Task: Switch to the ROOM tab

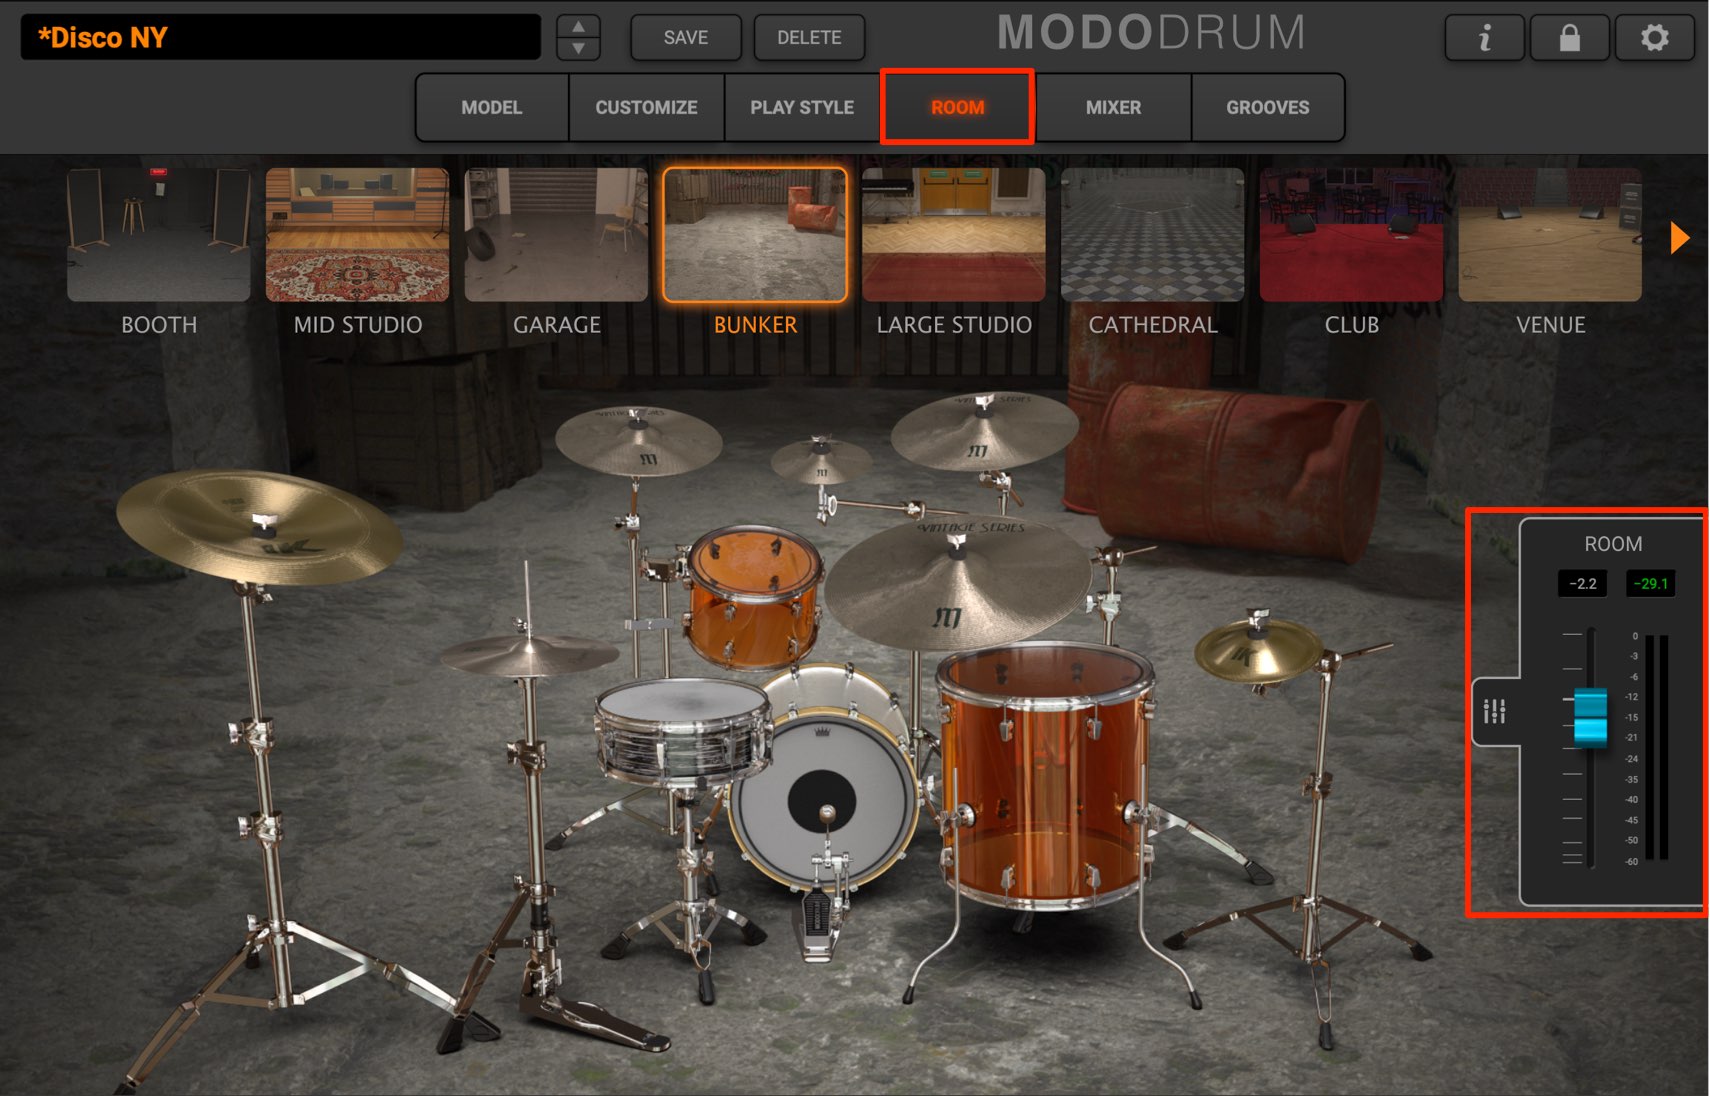Action: coord(958,107)
